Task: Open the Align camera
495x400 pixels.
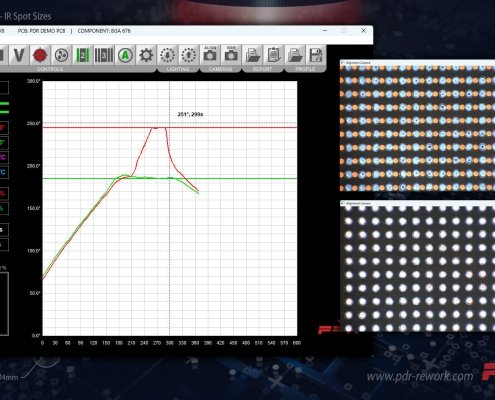Action: click(x=210, y=54)
